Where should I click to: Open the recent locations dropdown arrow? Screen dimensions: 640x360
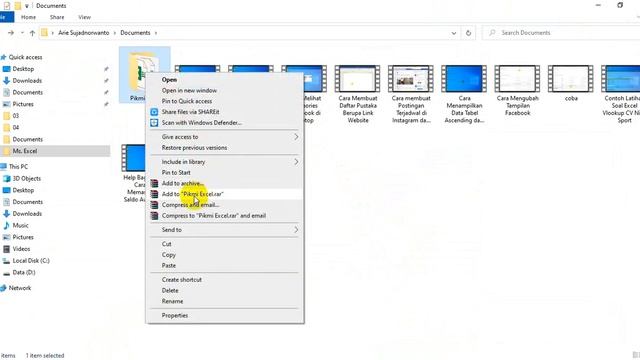pos(22,33)
